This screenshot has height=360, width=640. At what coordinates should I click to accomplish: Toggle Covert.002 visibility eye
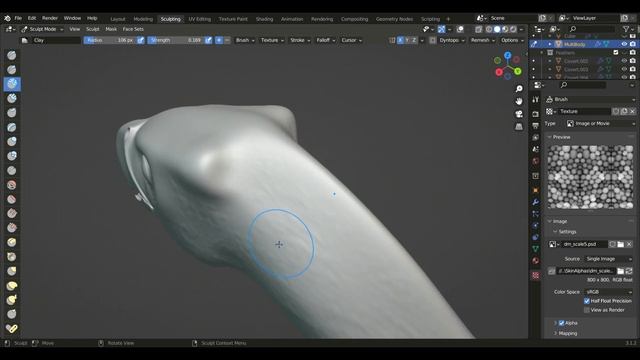(624, 61)
